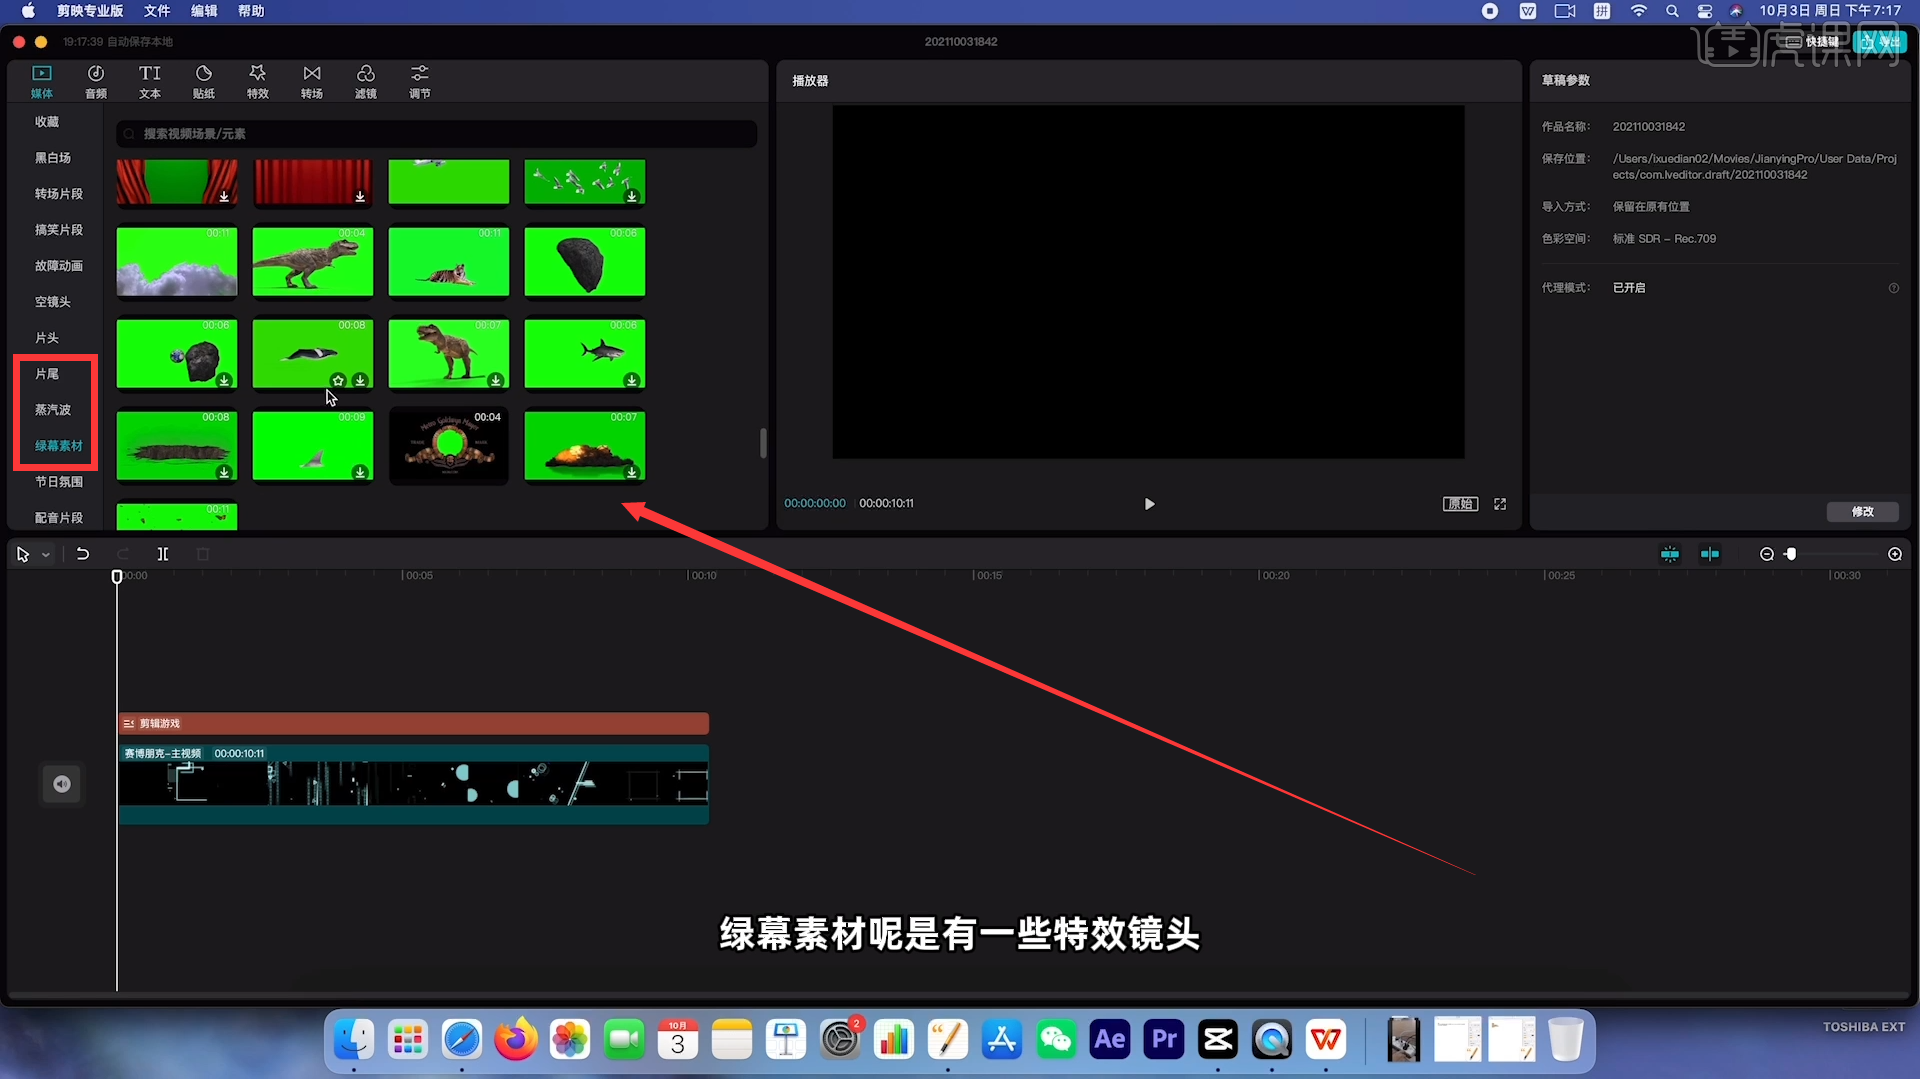This screenshot has height=1079, width=1920.
Task: Choose the selection pointer tool
Action: 23,554
